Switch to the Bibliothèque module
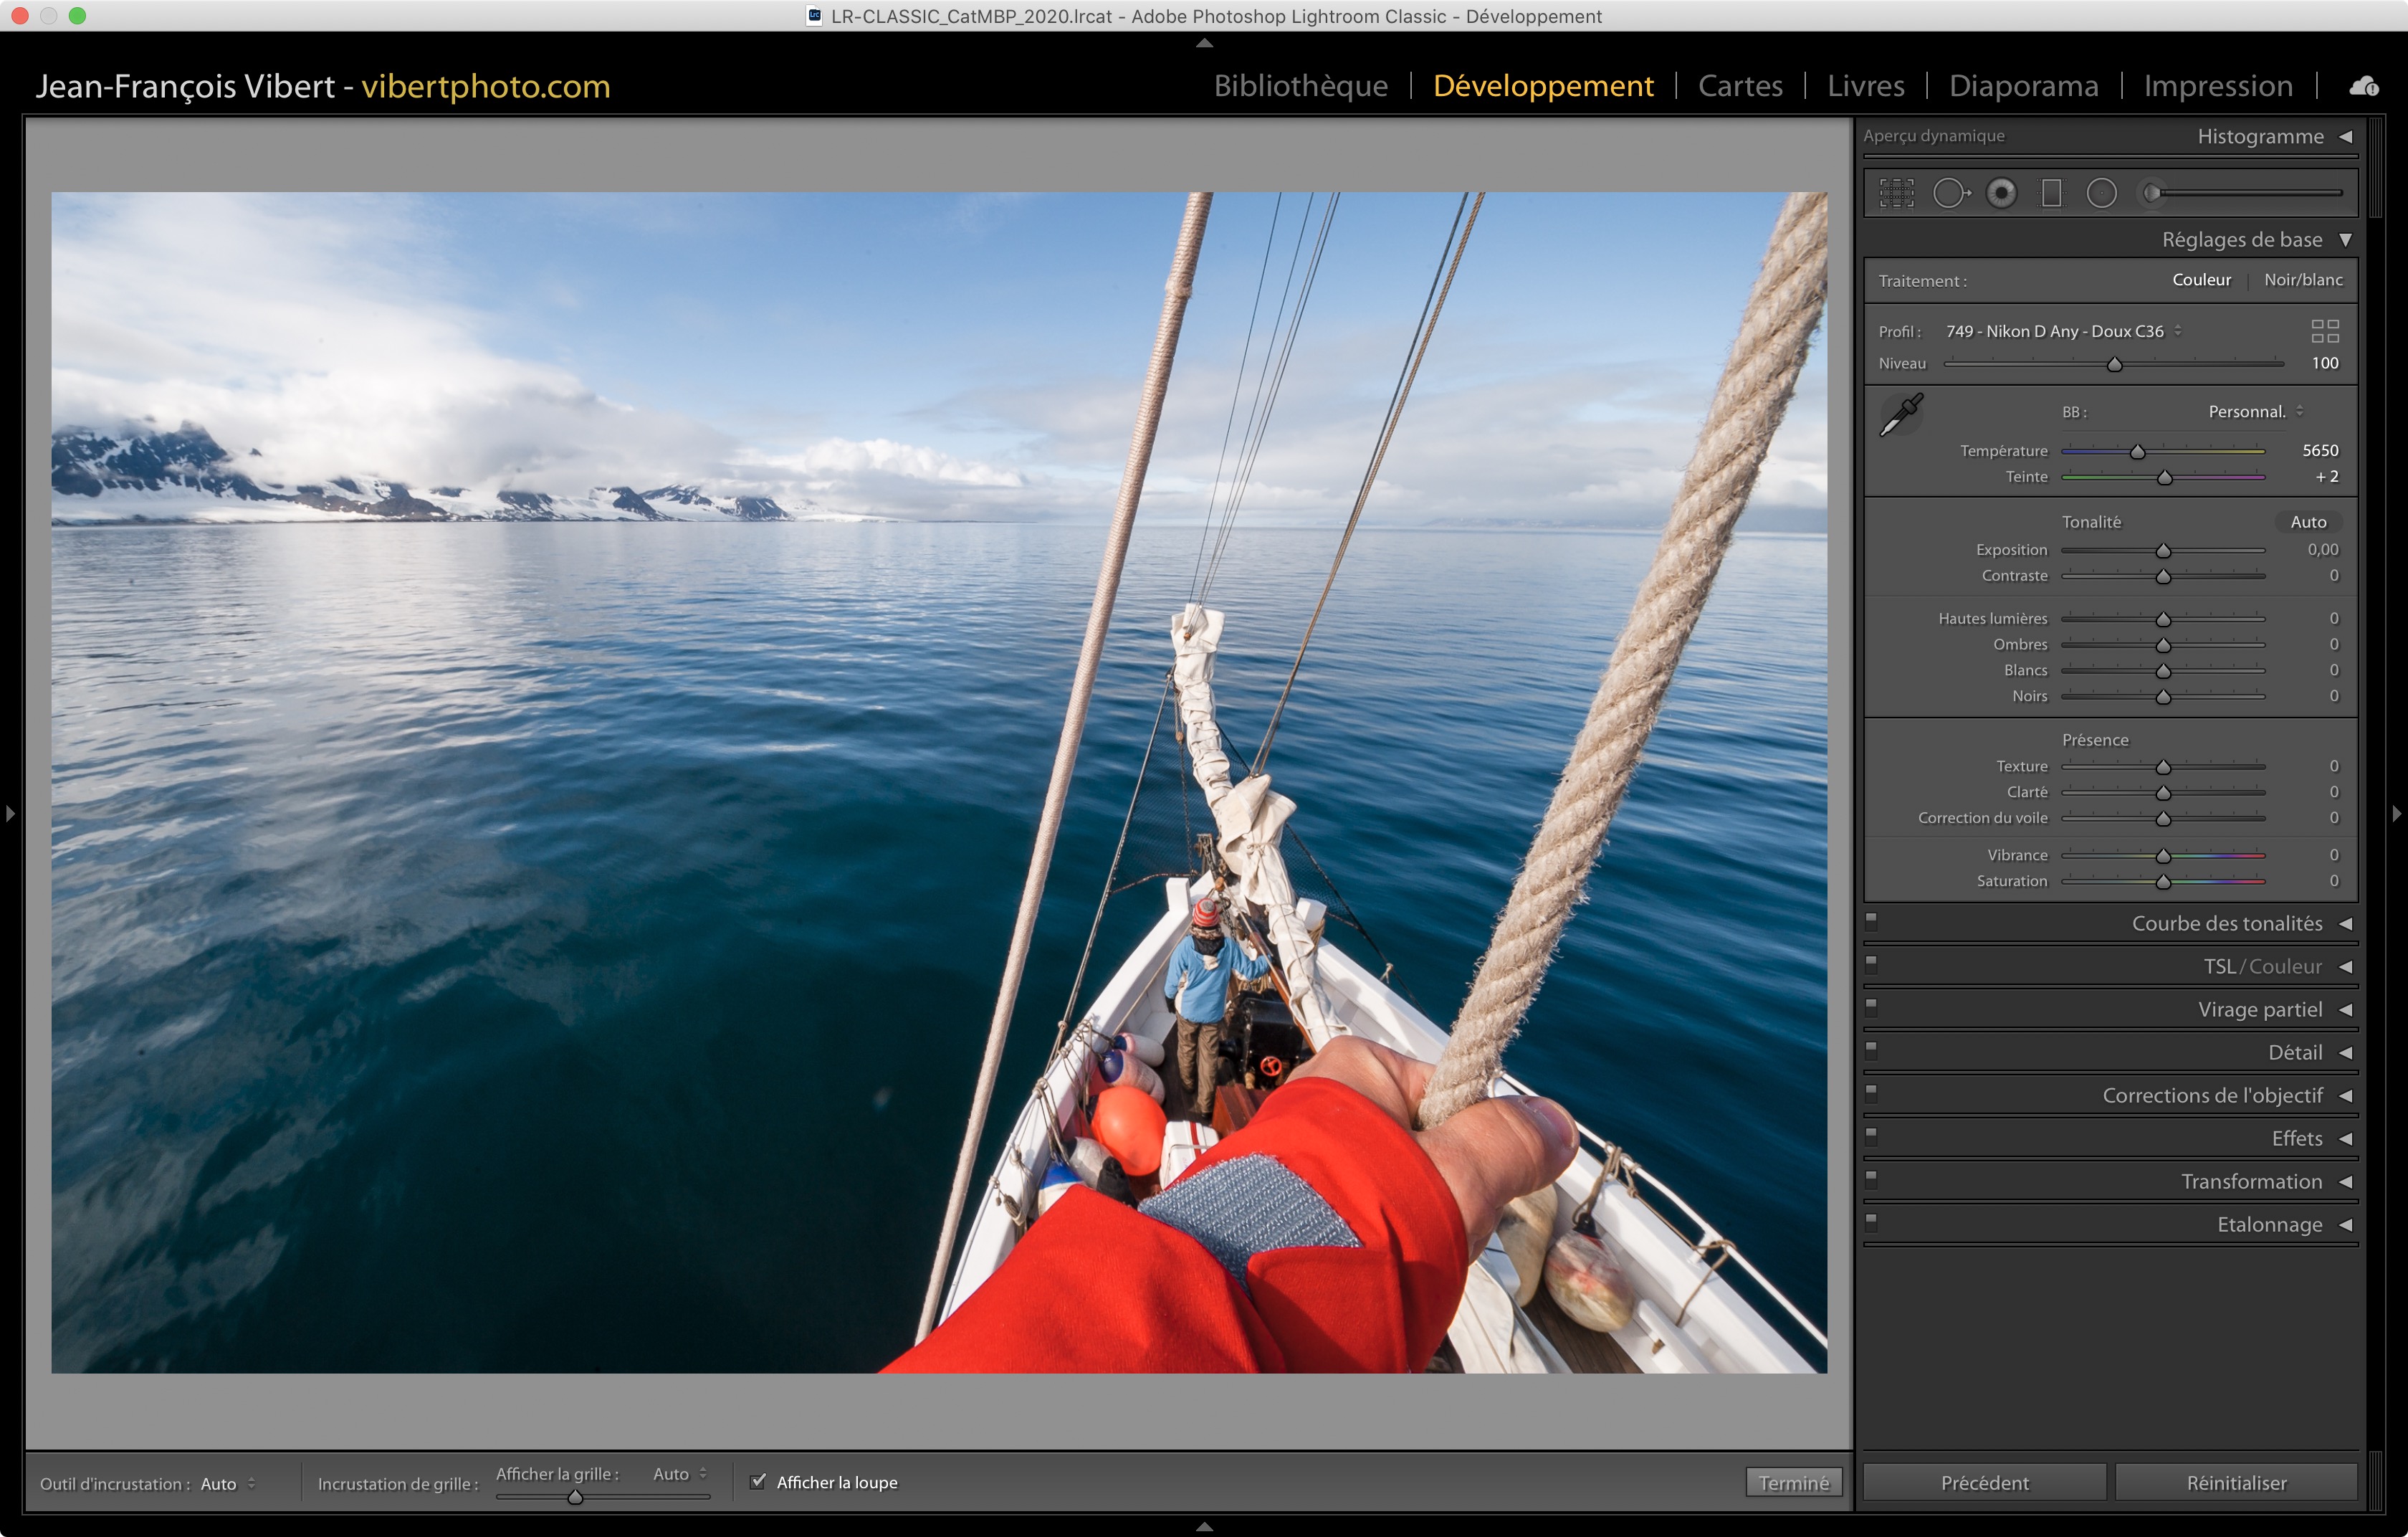 coord(1300,86)
